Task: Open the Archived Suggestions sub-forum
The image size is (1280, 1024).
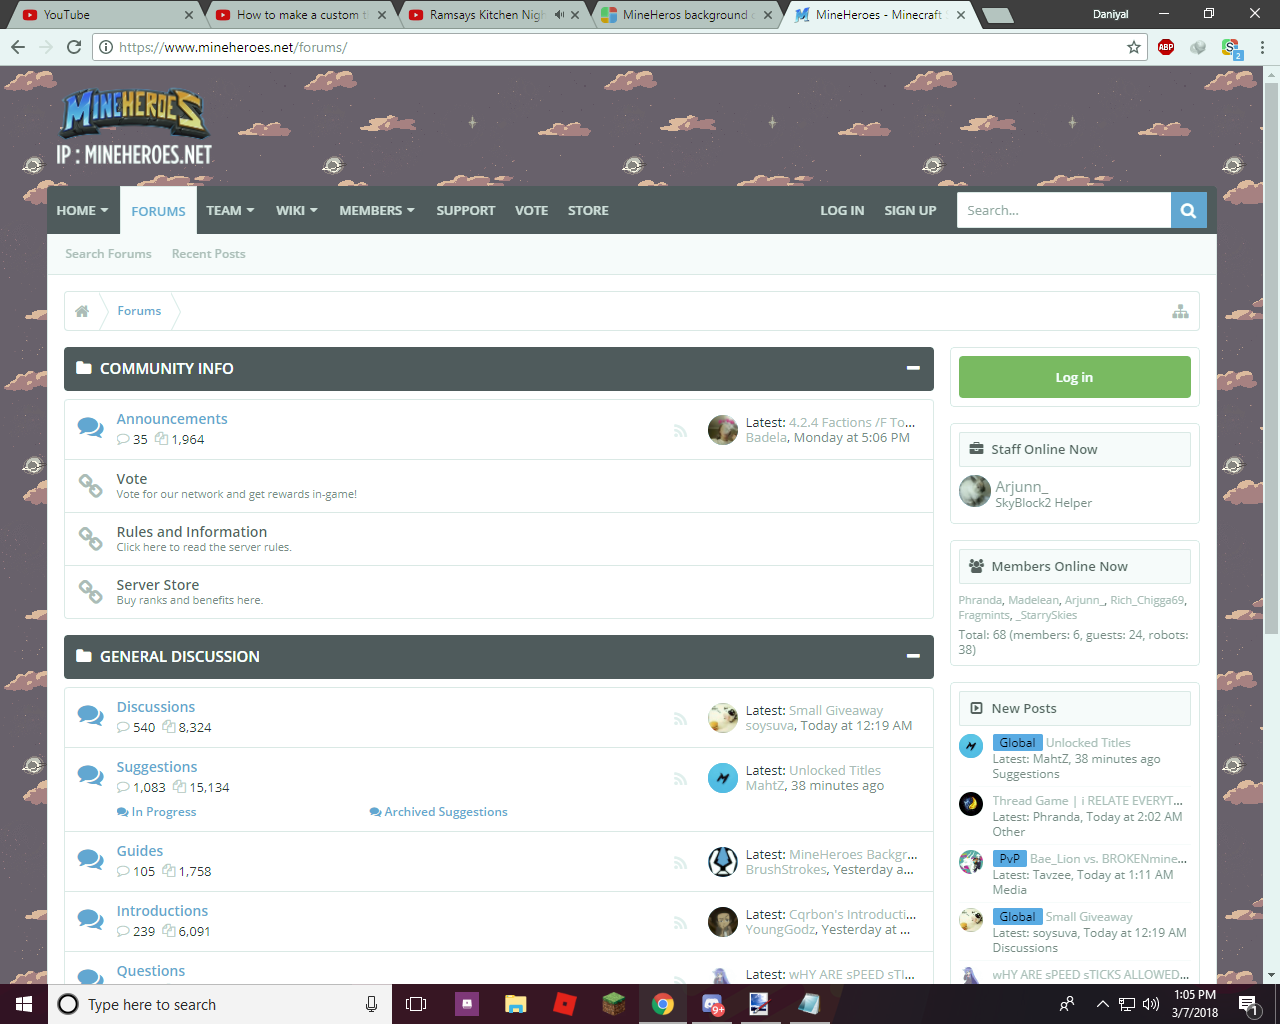Action: tap(446, 812)
